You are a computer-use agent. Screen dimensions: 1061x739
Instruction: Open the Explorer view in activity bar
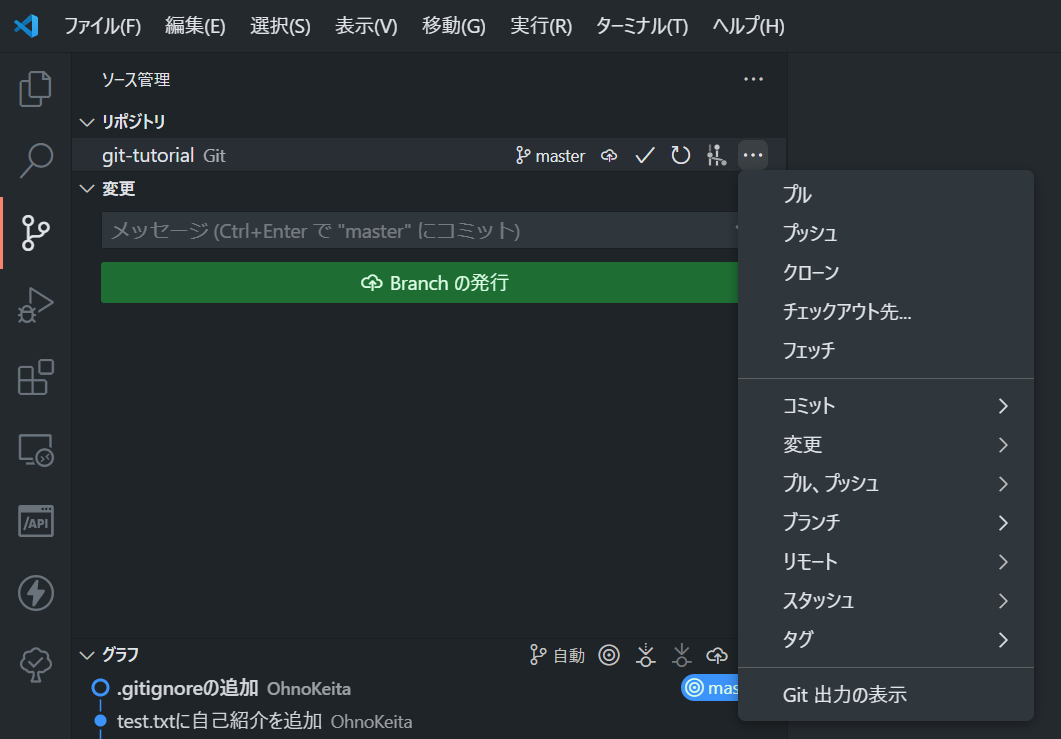(35, 89)
